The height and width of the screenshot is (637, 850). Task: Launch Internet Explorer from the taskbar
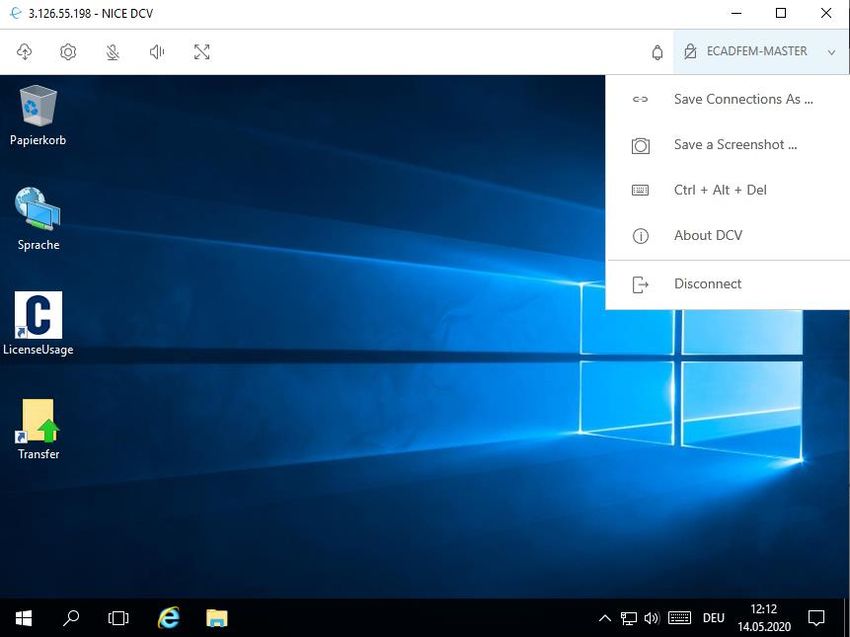click(169, 617)
